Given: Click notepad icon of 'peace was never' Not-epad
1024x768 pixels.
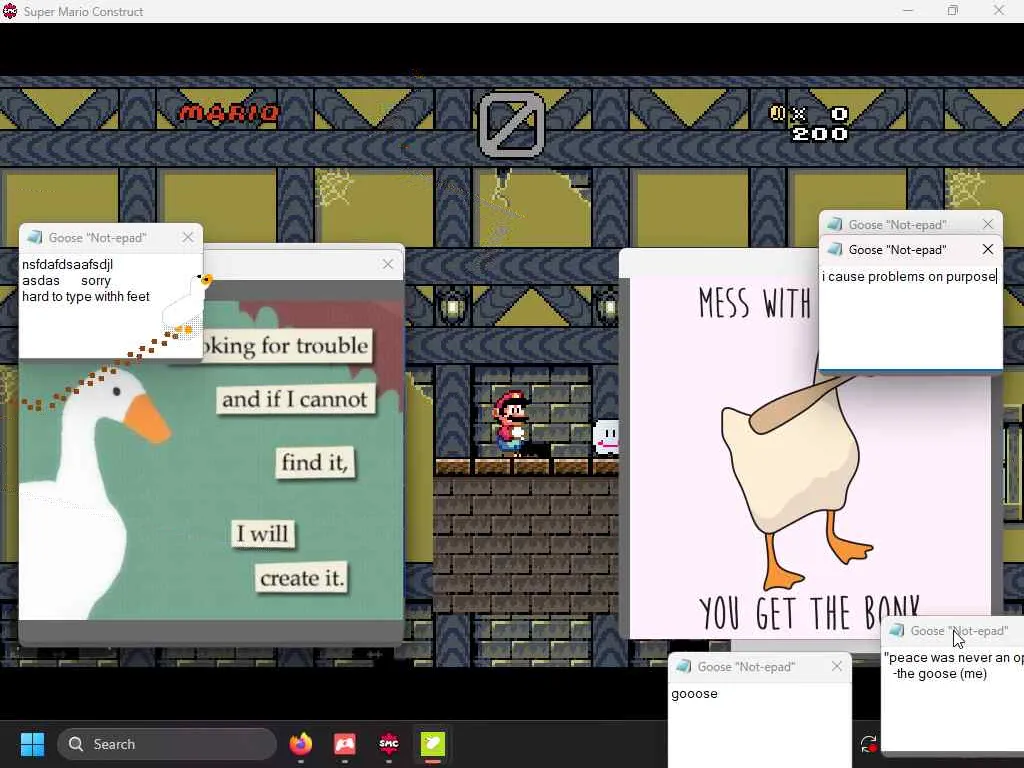Looking at the screenshot, I should pyautogui.click(x=897, y=630).
